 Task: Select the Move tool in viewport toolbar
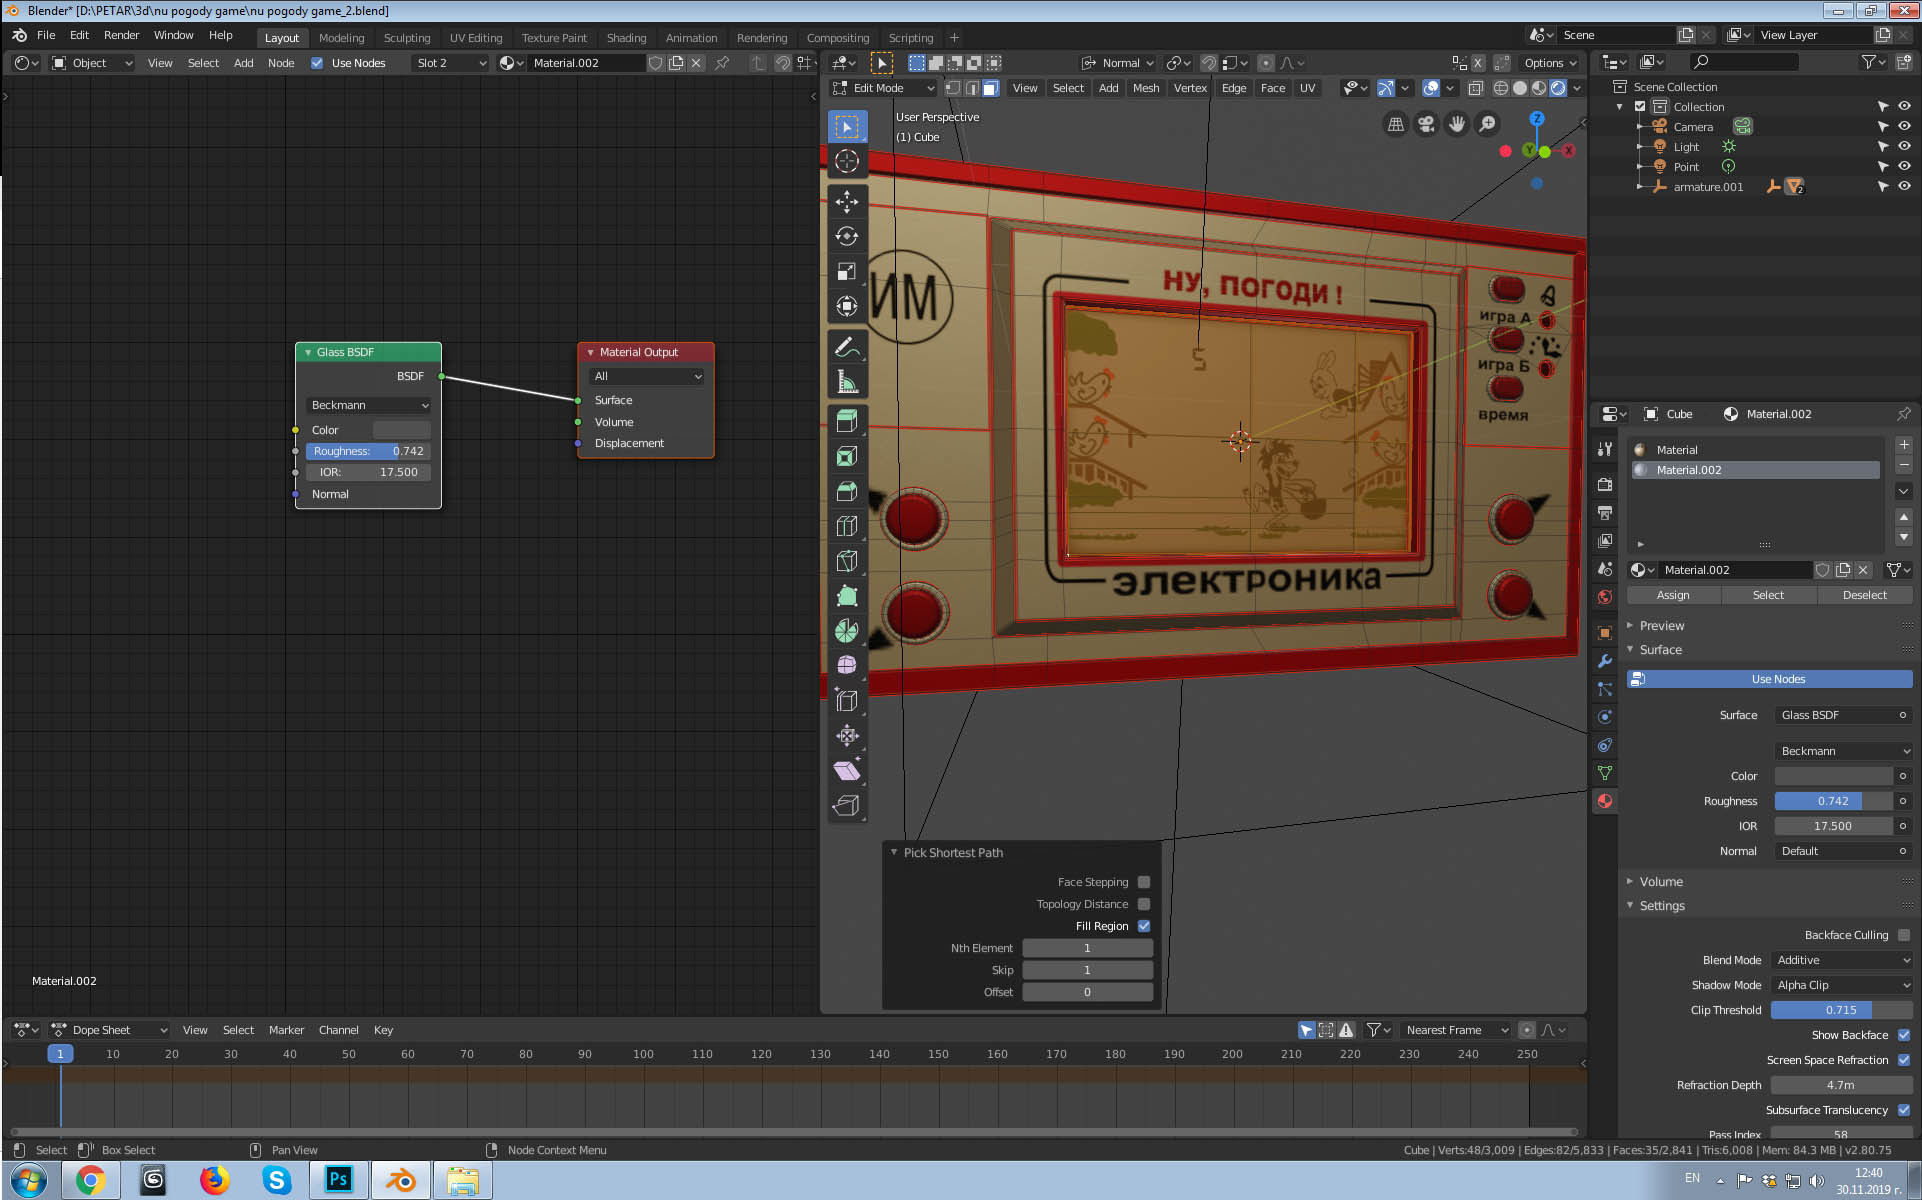pos(847,201)
